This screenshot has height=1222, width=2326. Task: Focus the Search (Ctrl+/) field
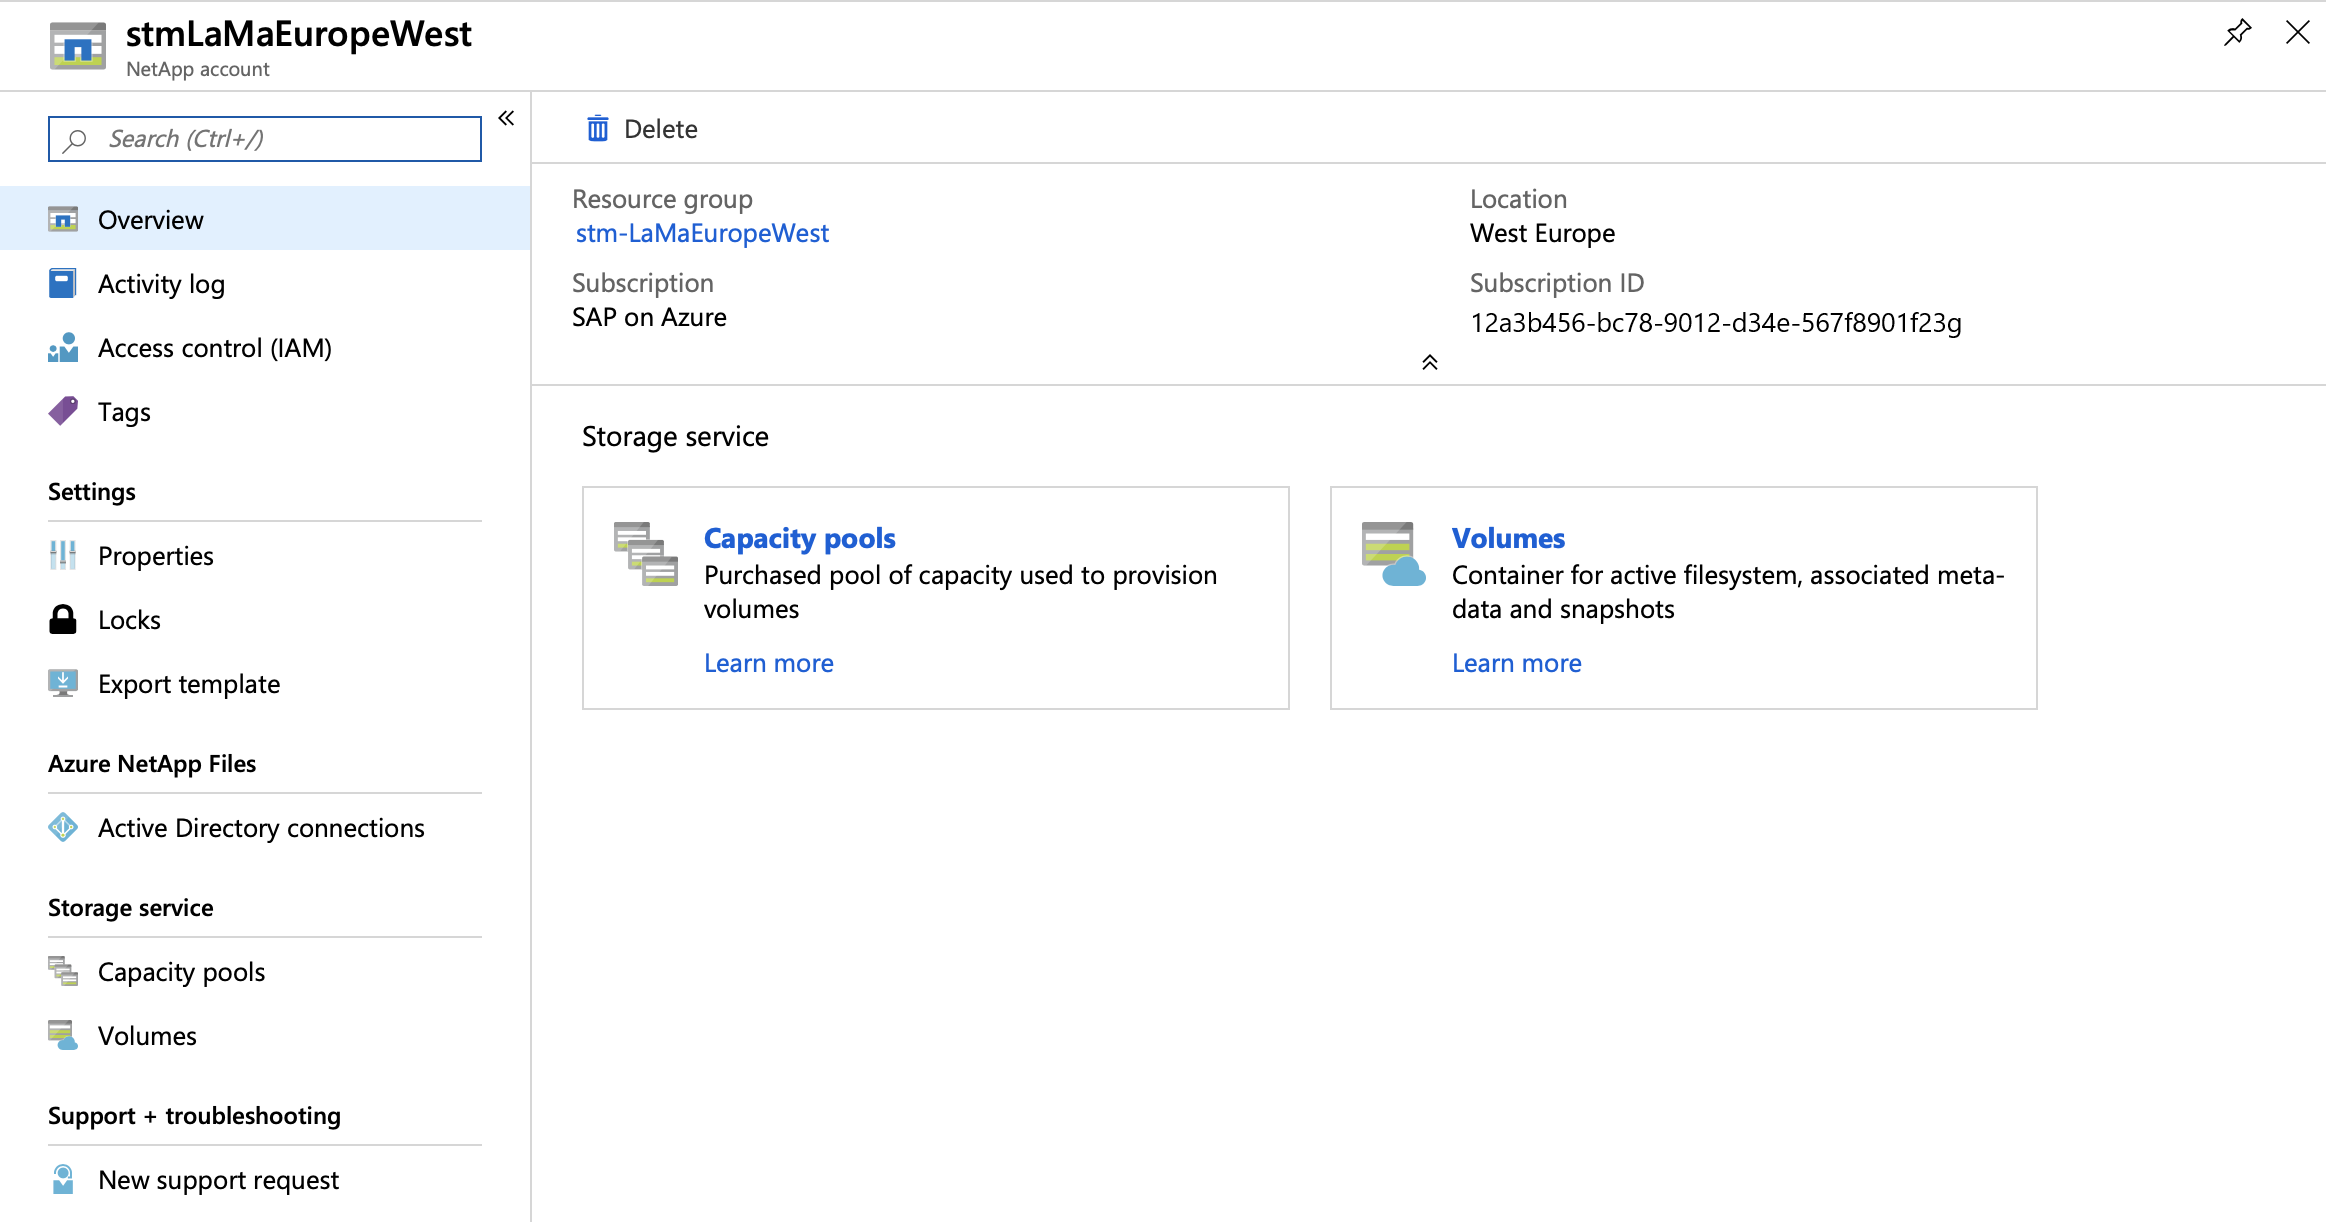pos(265,139)
